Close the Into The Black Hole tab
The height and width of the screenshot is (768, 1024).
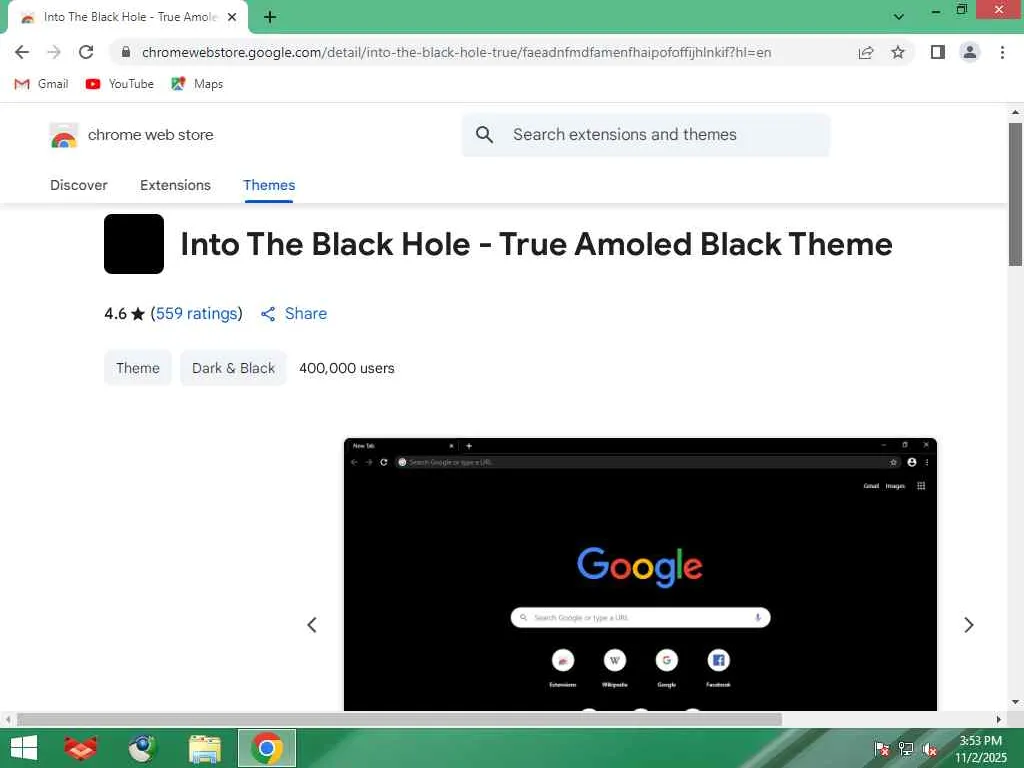coord(232,18)
